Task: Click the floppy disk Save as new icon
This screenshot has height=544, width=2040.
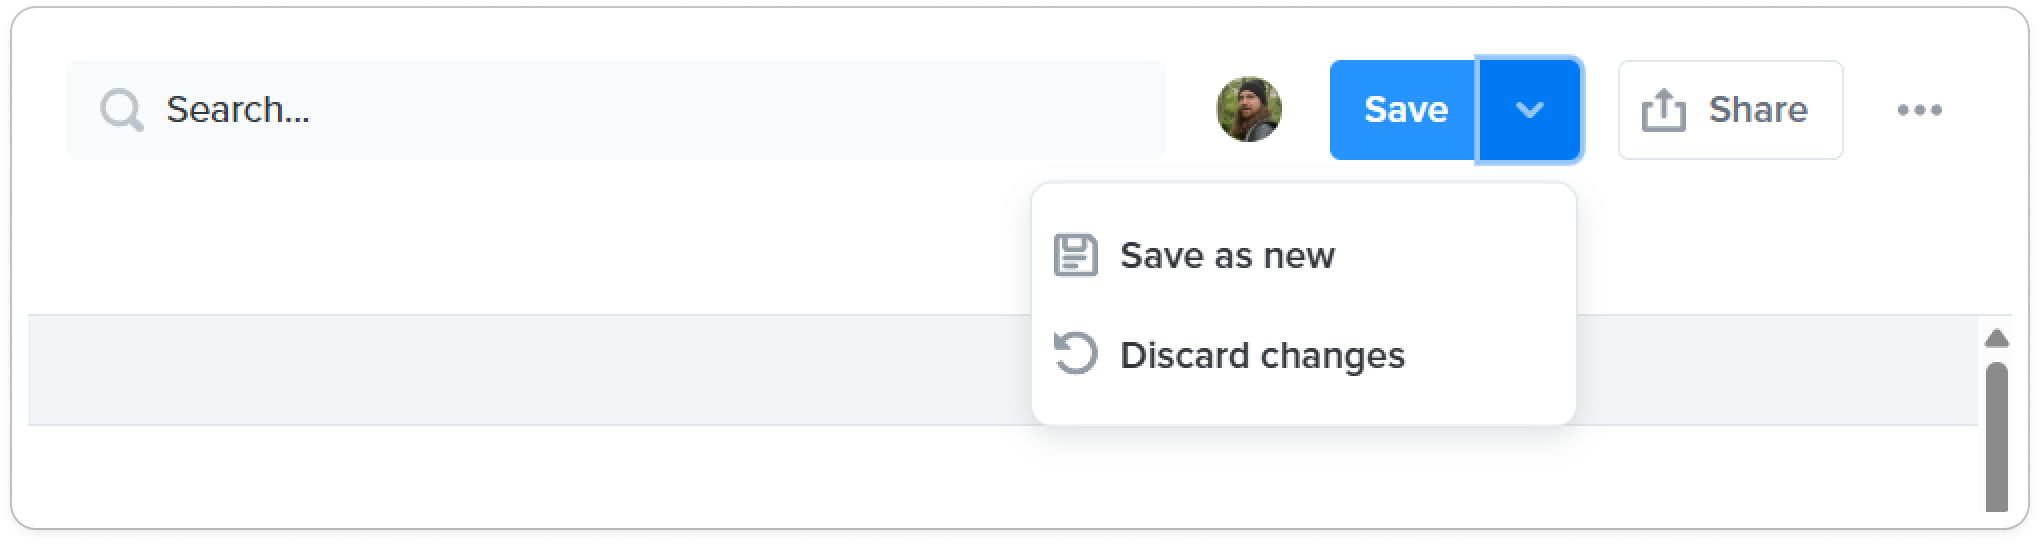Action: (x=1076, y=255)
